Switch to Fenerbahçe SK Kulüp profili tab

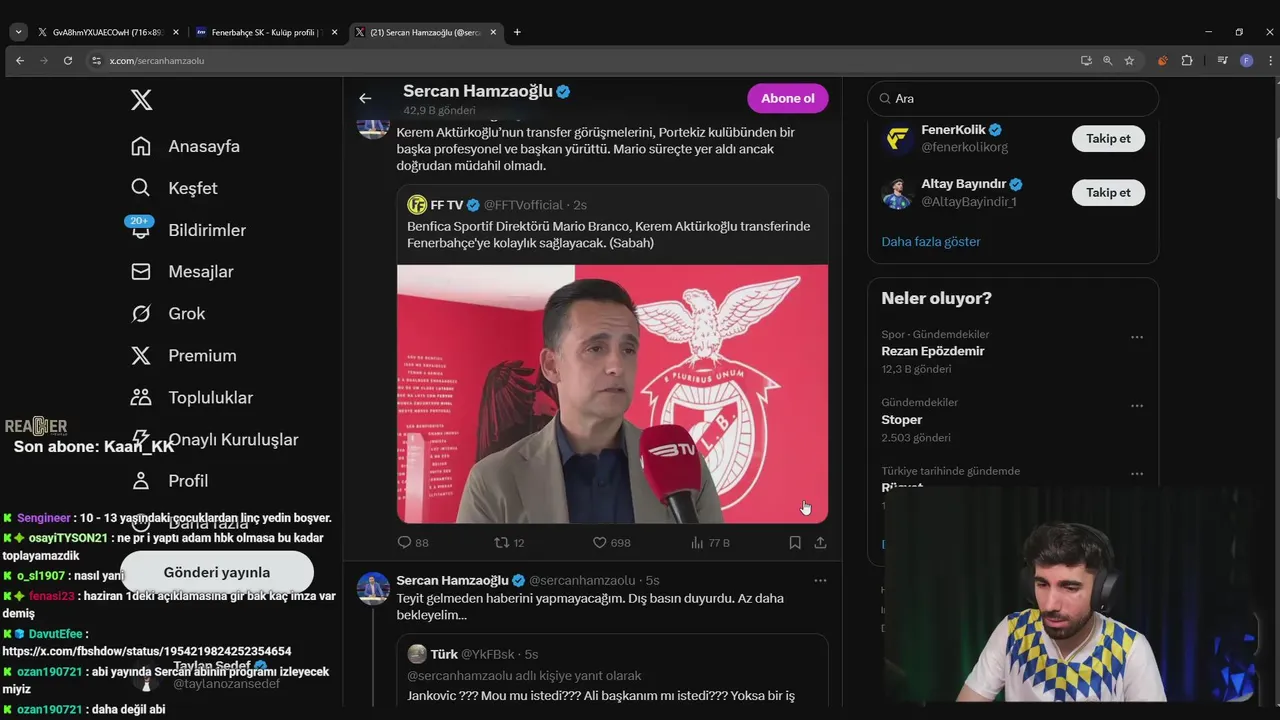pyautogui.click(x=265, y=32)
